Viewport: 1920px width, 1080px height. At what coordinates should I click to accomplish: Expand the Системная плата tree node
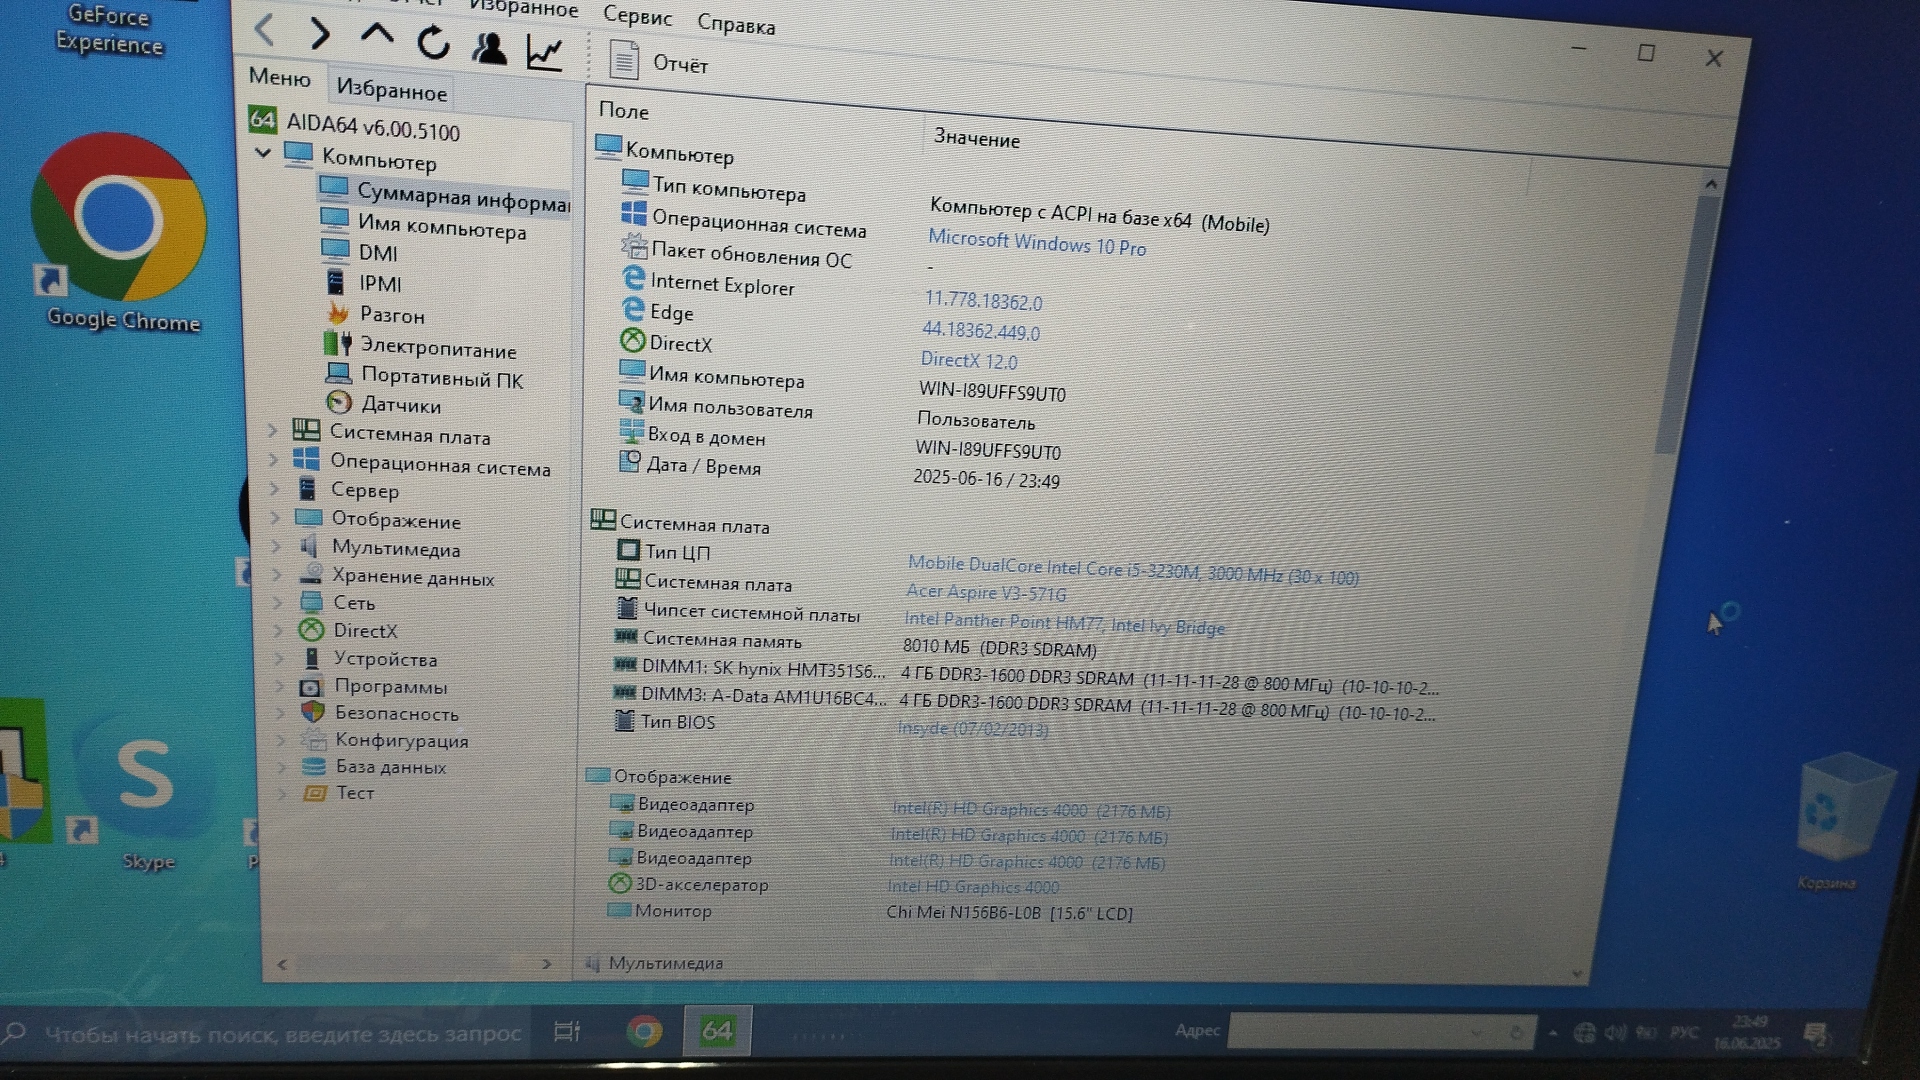pos(272,431)
